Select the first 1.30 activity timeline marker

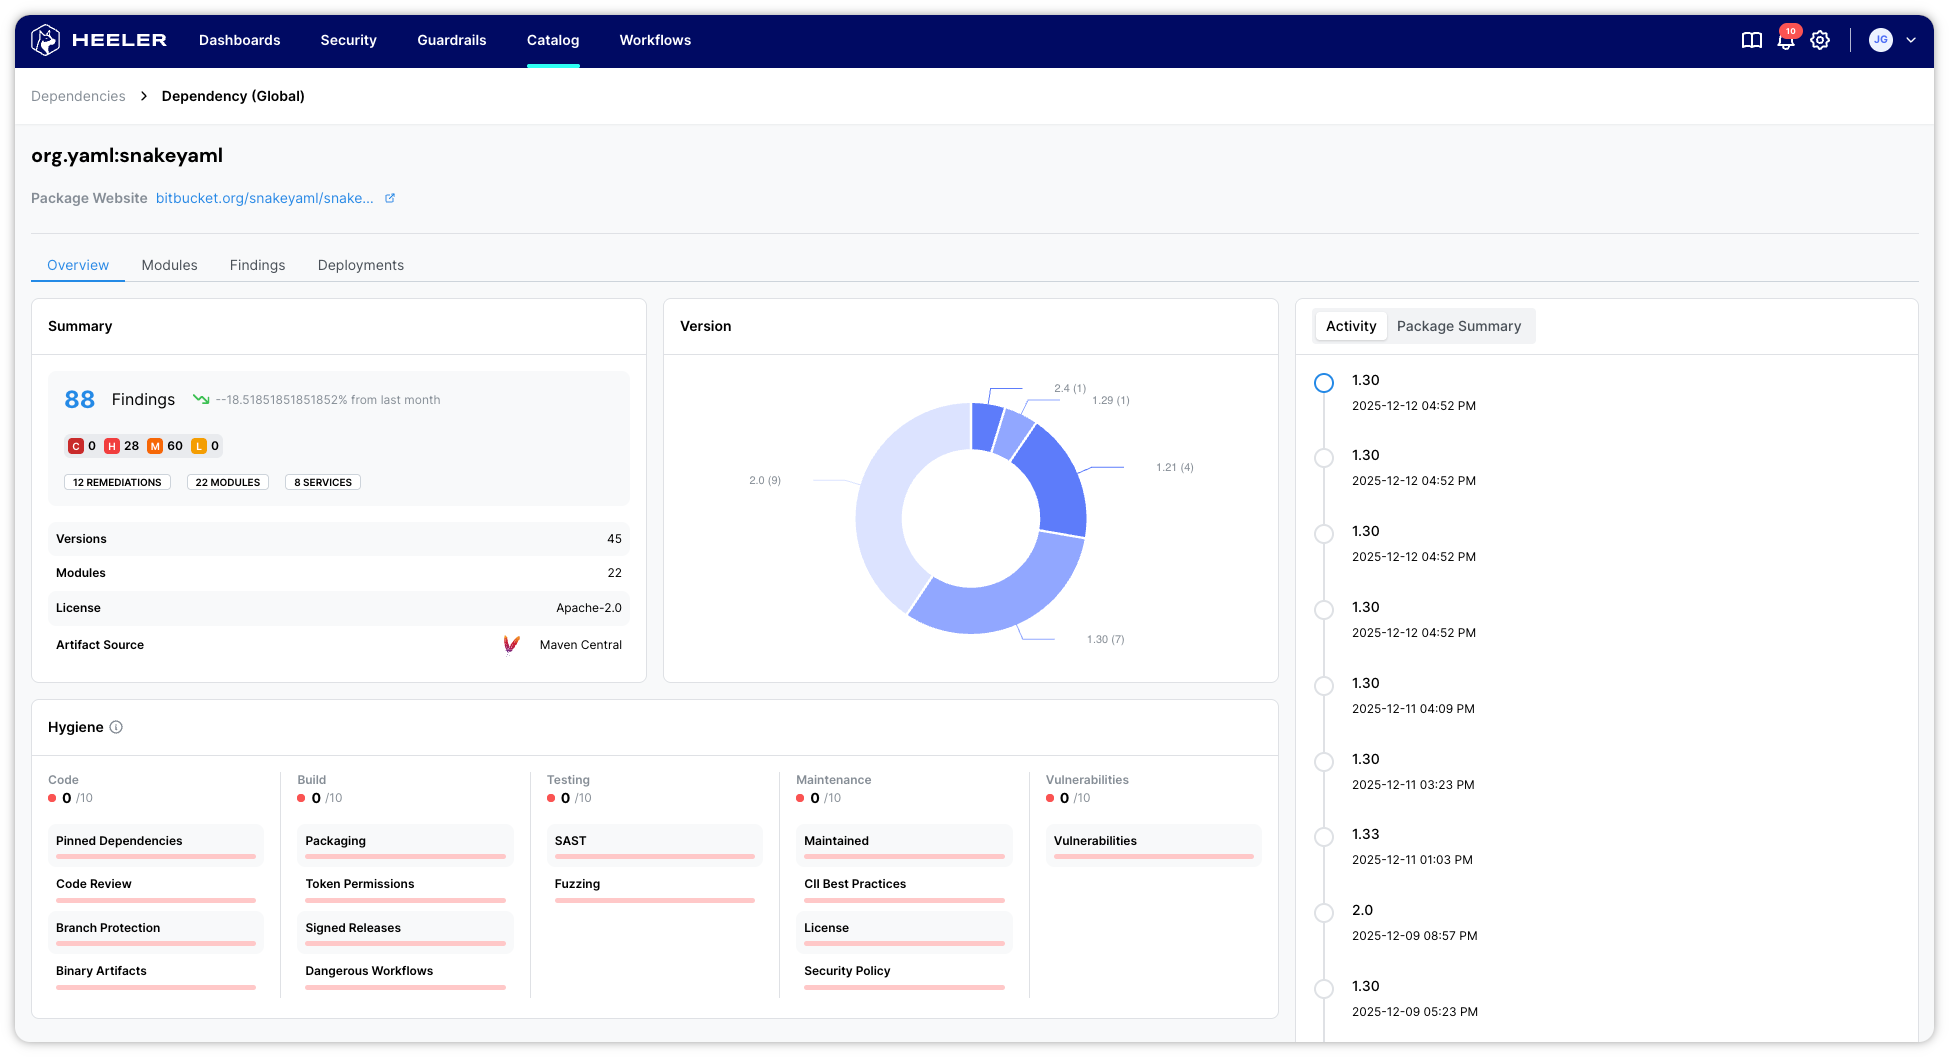(1323, 383)
